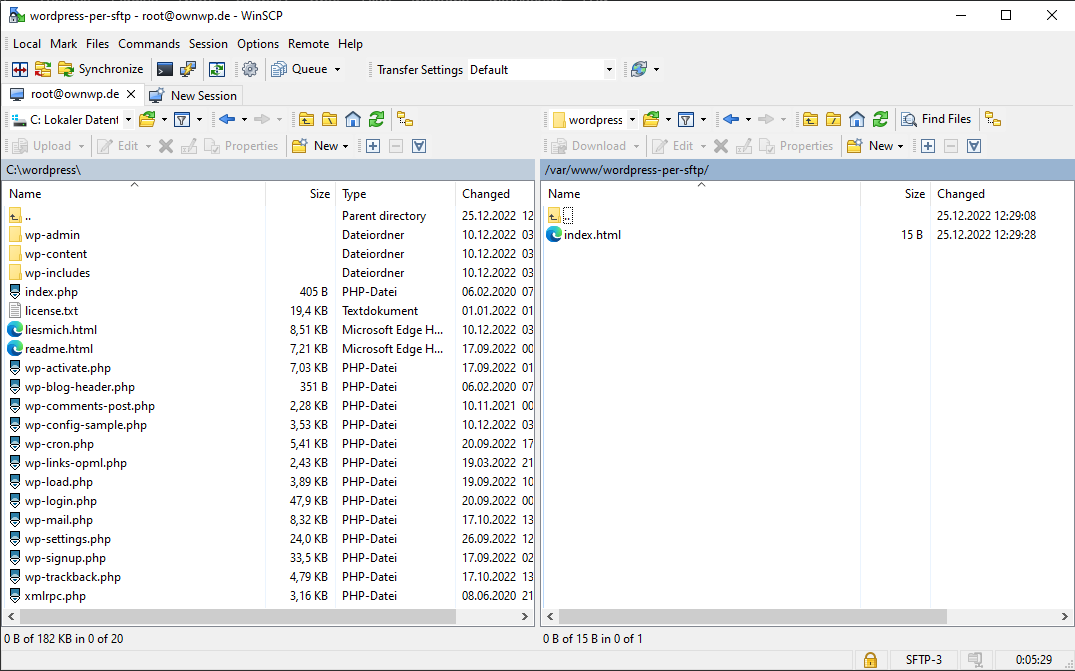Click the padlock icon in status bar
Viewport: 1075px width, 671px height.
pyautogui.click(x=869, y=660)
